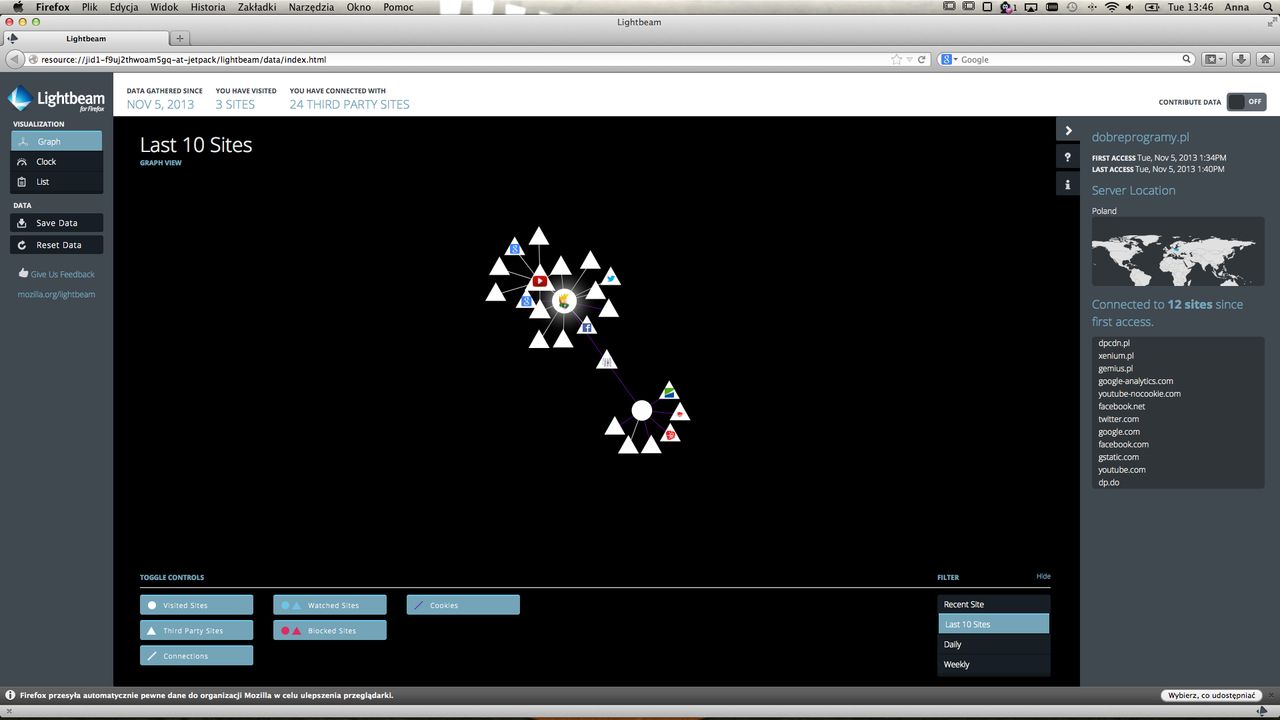The height and width of the screenshot is (720, 1280).
Task: Select the Daily filter
Action: tap(994, 644)
